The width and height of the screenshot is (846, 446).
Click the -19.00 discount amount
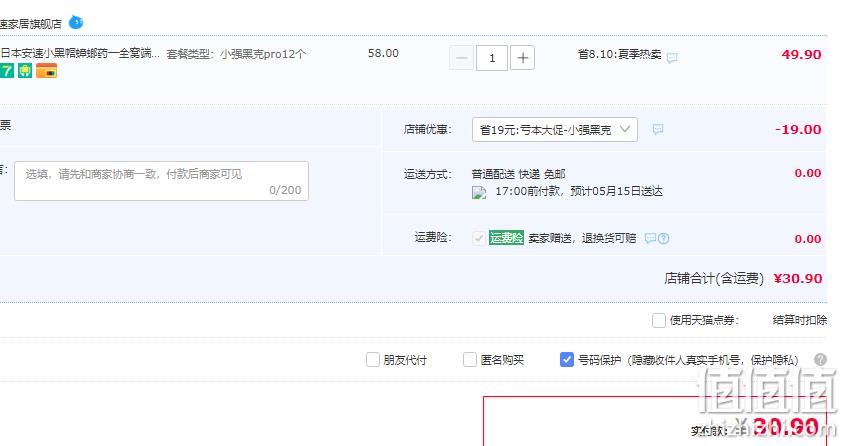(798, 129)
